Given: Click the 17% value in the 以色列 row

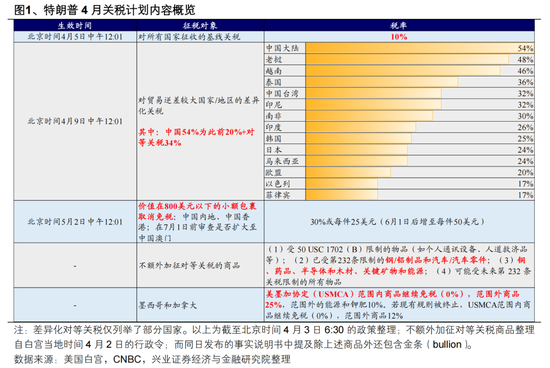Looking at the screenshot, I should point(525,184).
